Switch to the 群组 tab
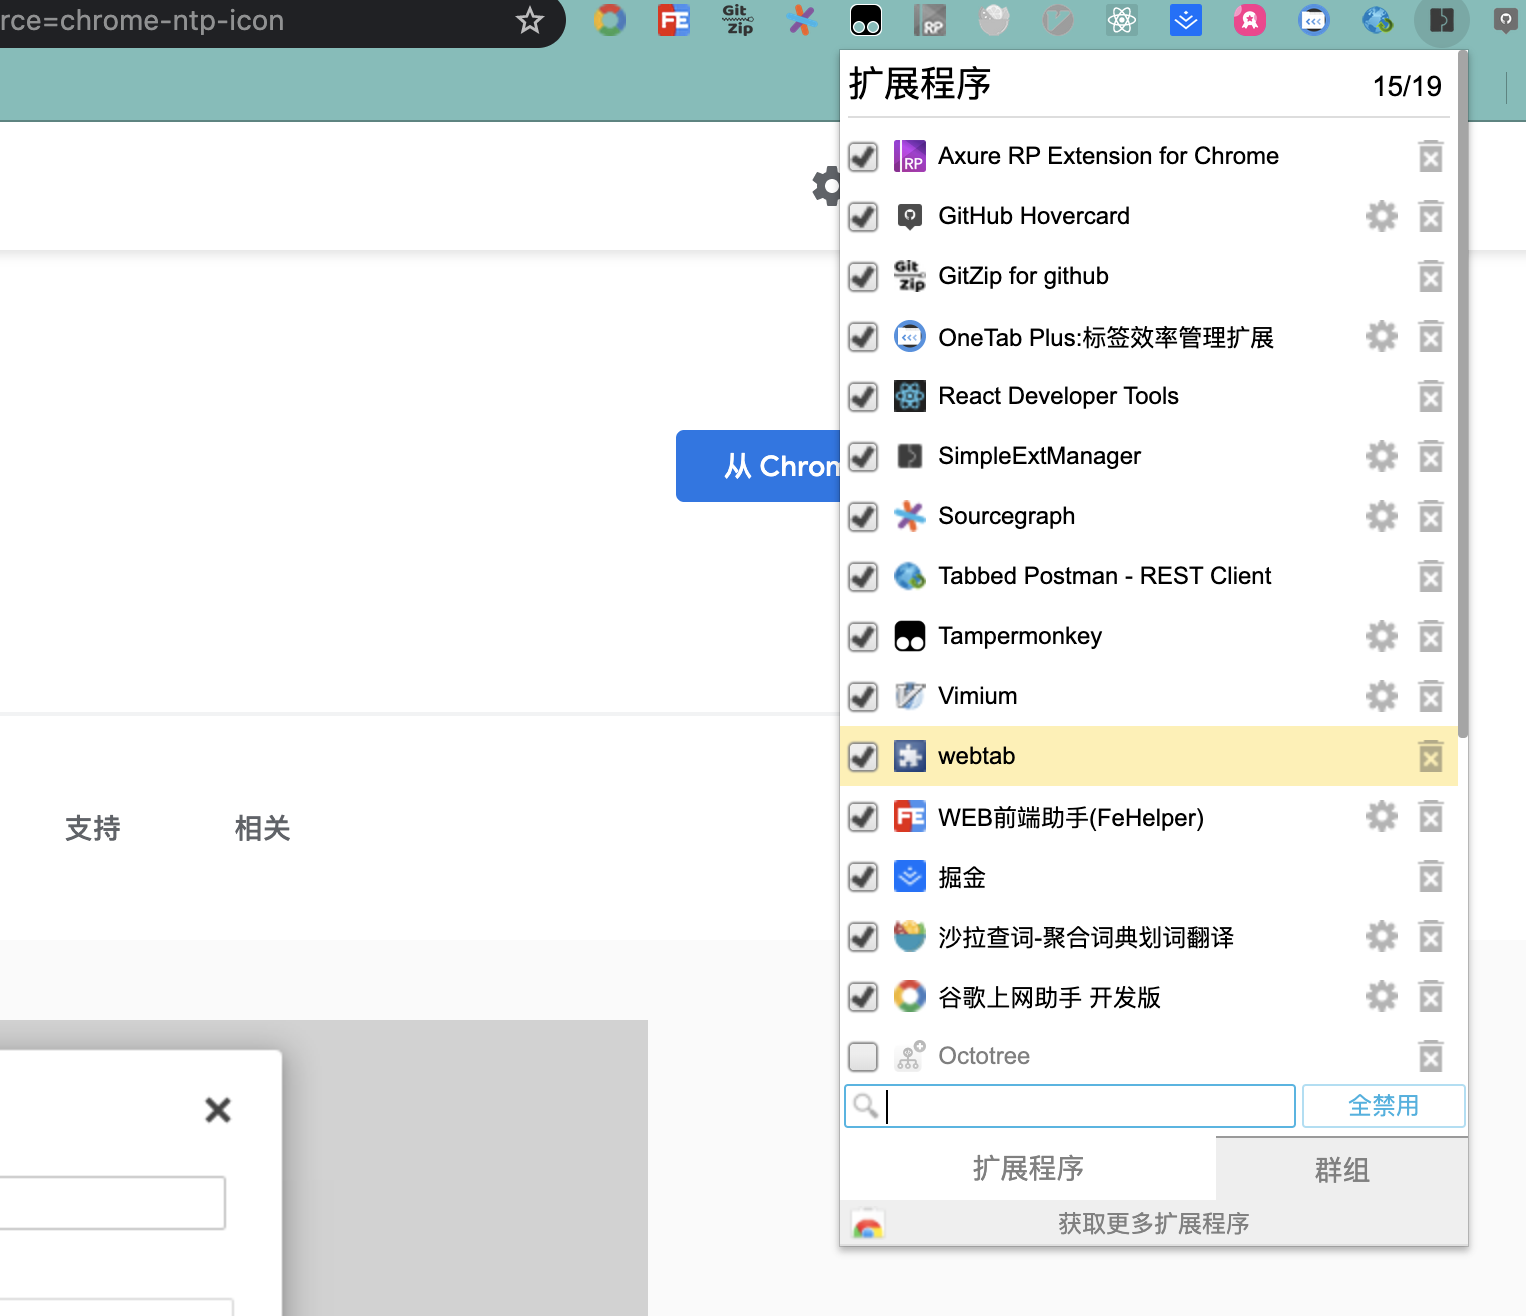Image resolution: width=1526 pixels, height=1316 pixels. [1342, 1168]
